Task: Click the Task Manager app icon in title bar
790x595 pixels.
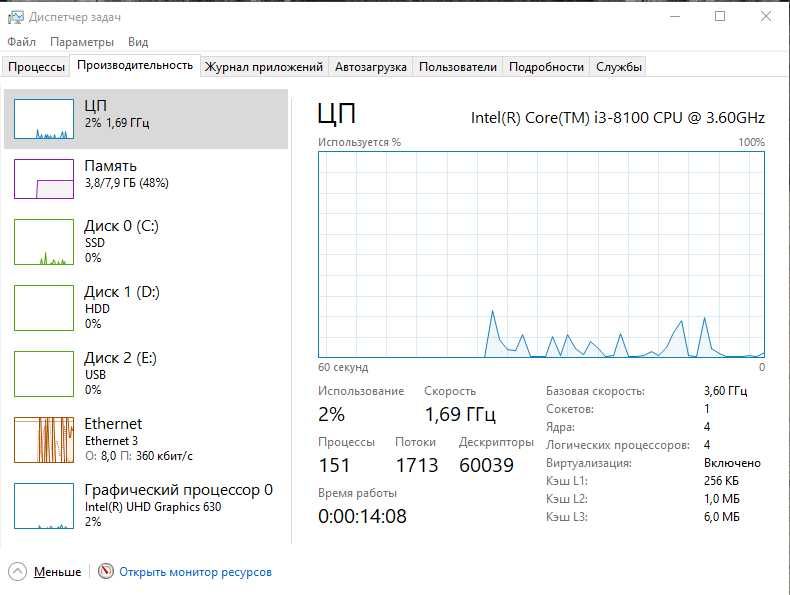Action: [16, 17]
